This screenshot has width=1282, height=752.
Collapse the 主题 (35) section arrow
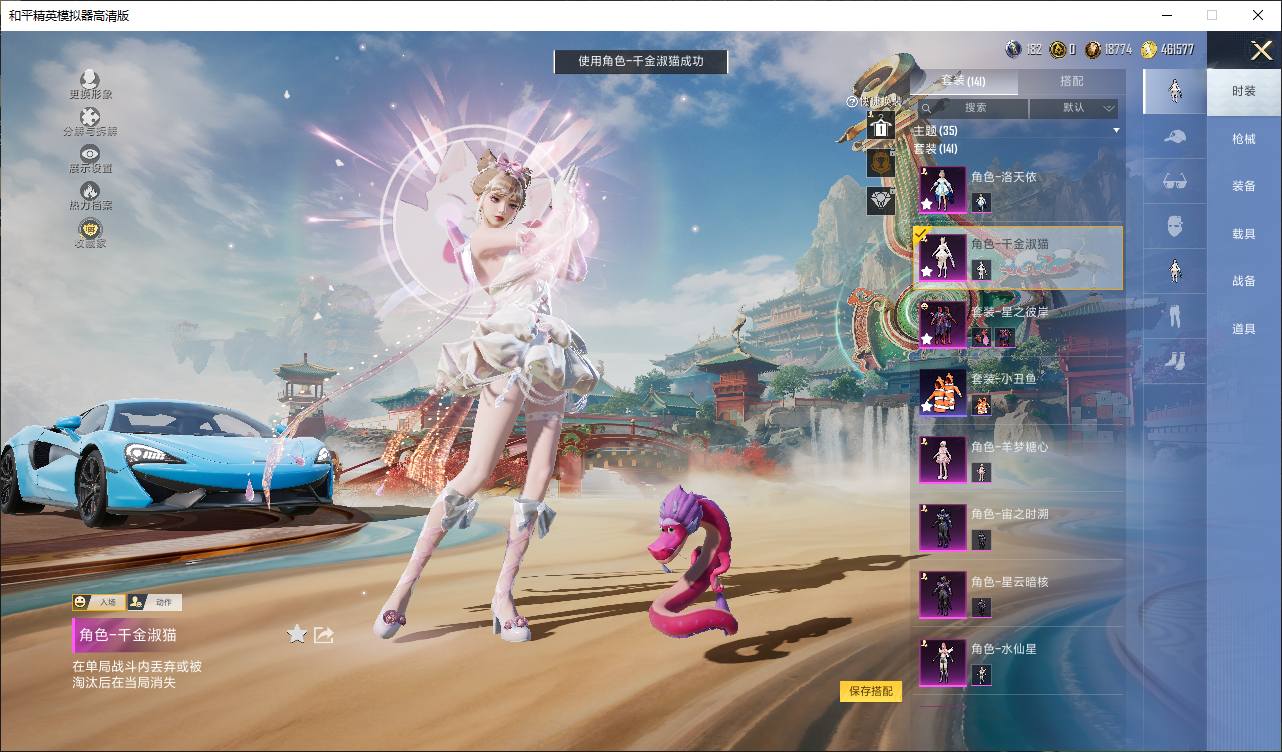click(1116, 131)
